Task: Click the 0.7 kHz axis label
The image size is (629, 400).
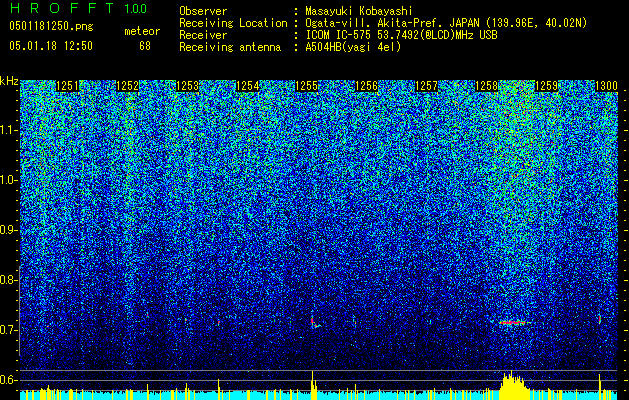Action: (x=9, y=330)
